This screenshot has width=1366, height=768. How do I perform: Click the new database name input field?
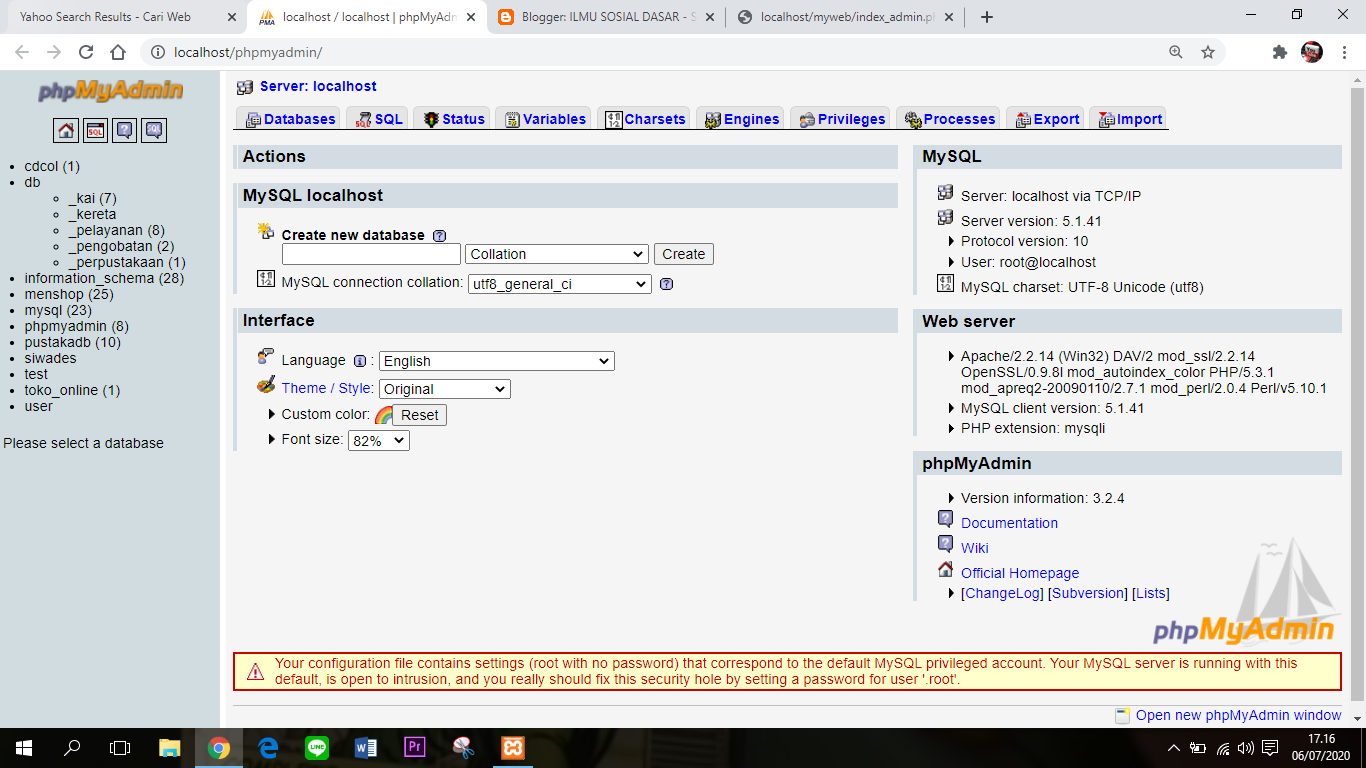point(371,254)
